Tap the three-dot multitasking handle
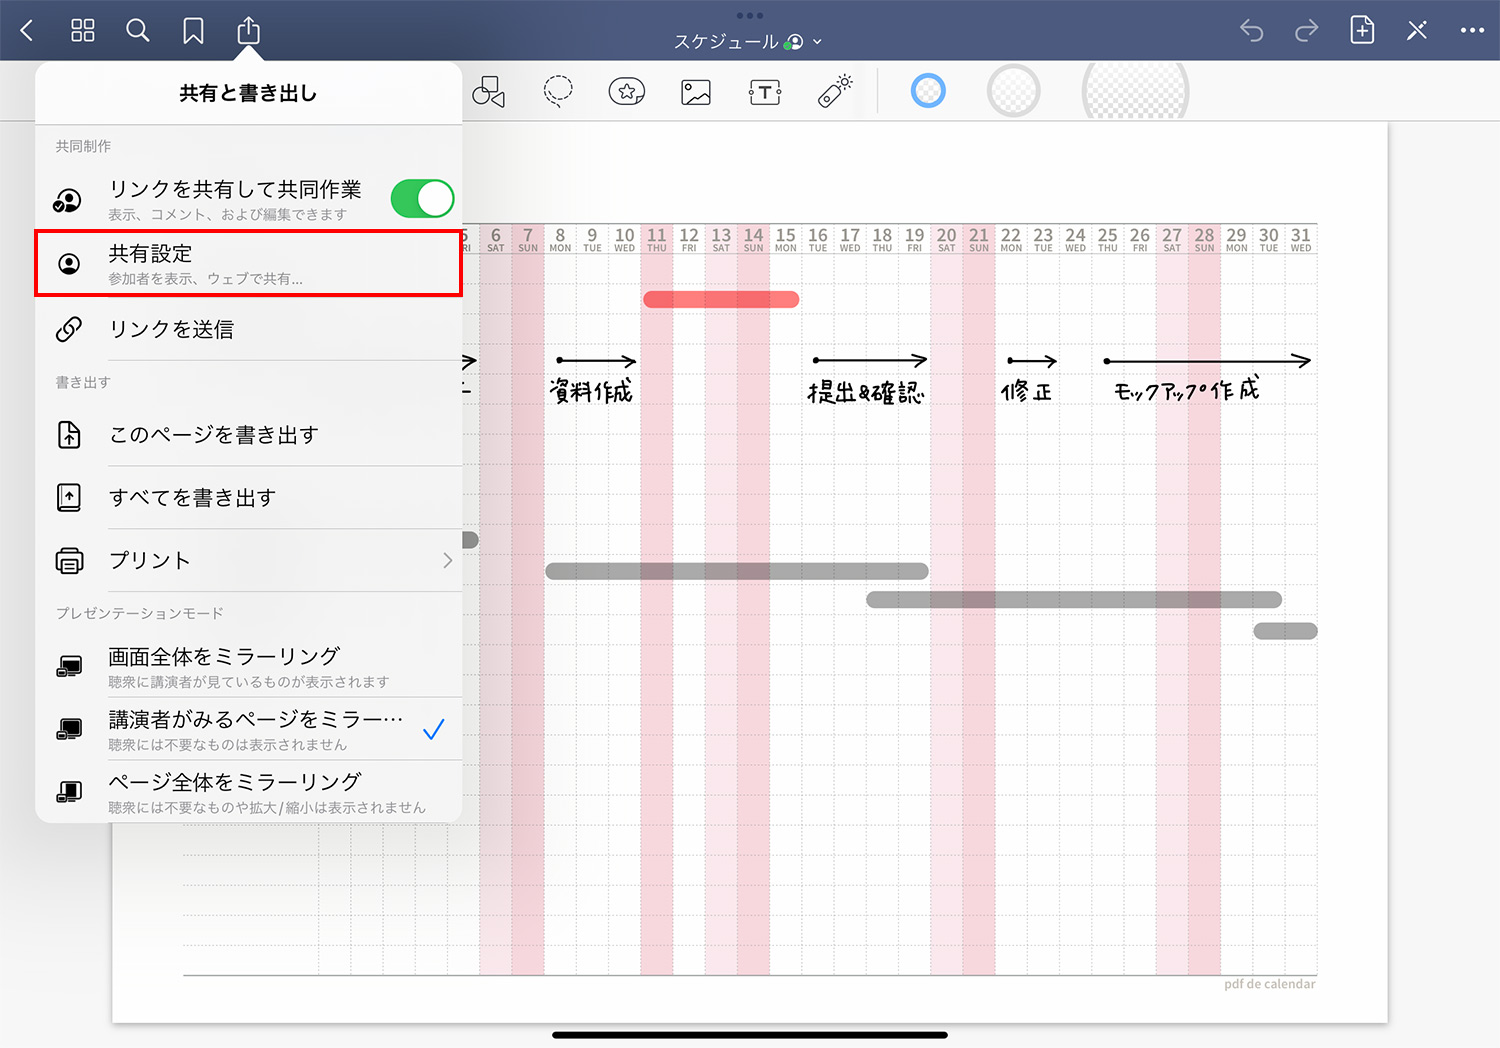Viewport: 1500px width, 1048px height. click(749, 15)
